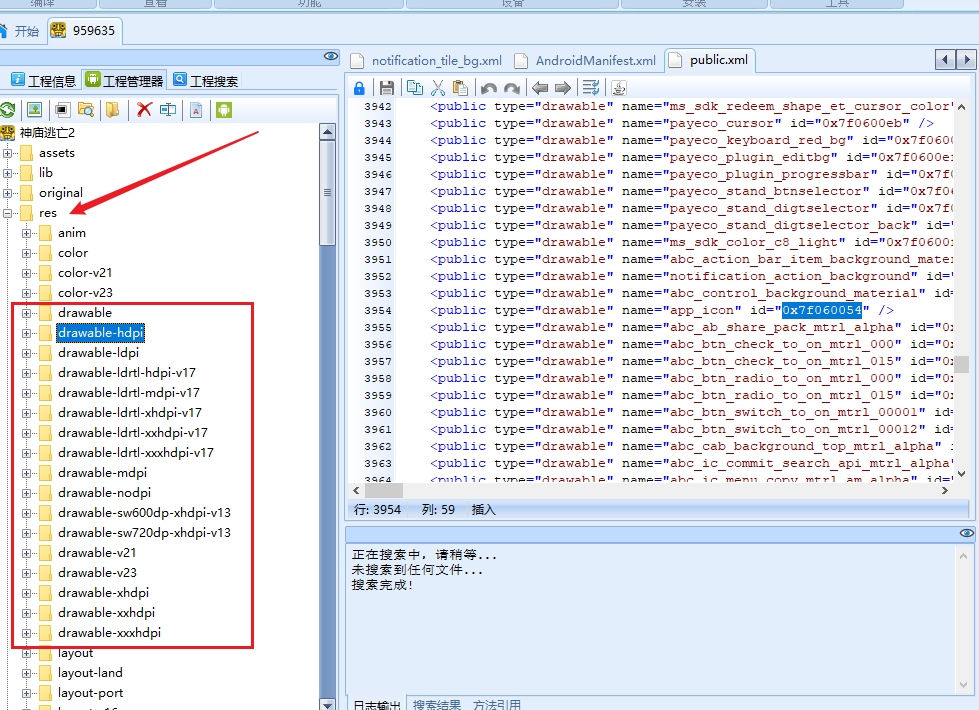This screenshot has height=710, width=979.
Task: Click line number 3950 in the editor gutter
Action: [x=378, y=242]
